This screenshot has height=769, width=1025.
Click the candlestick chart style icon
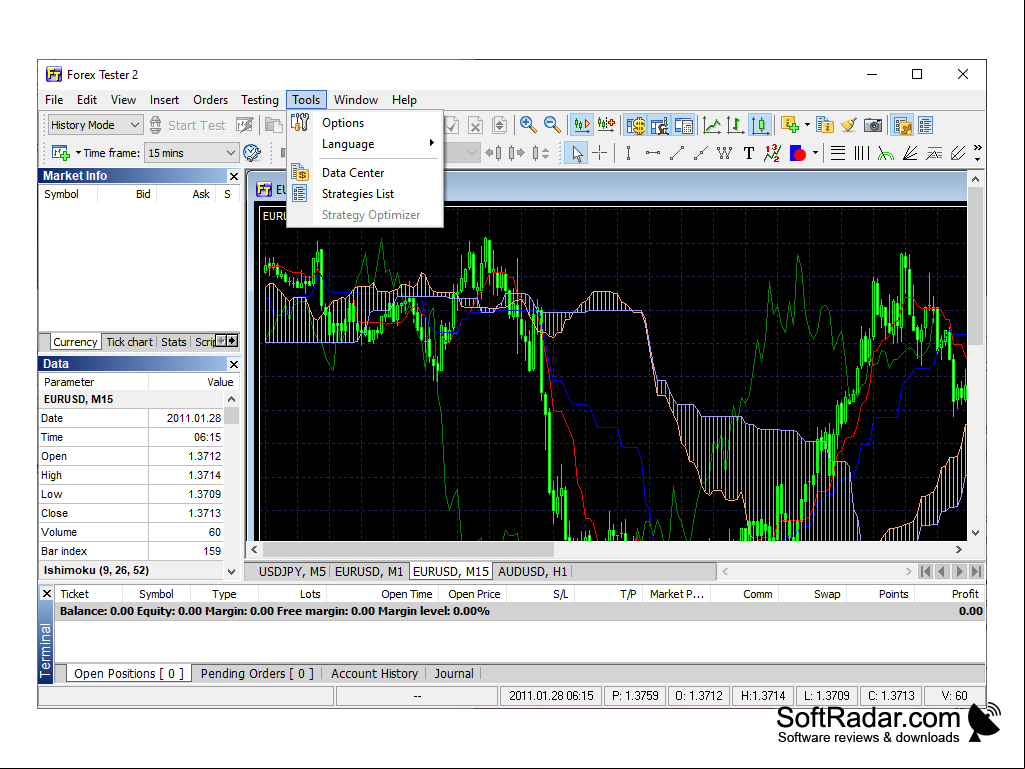point(760,125)
